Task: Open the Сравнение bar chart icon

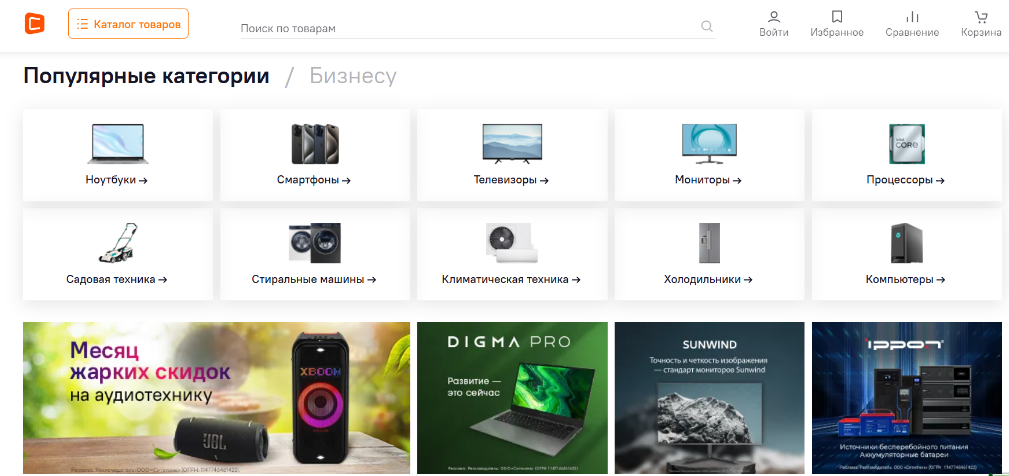Action: pyautogui.click(x=911, y=17)
